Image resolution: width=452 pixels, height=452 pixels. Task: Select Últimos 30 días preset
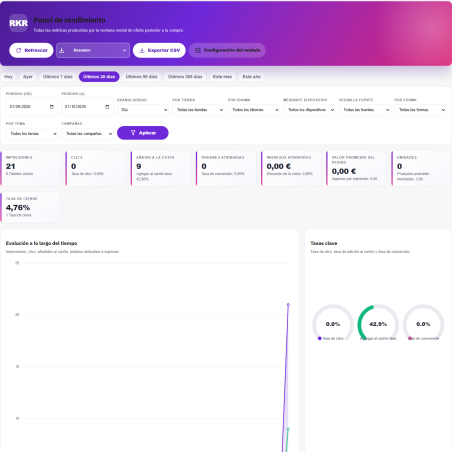(99, 77)
